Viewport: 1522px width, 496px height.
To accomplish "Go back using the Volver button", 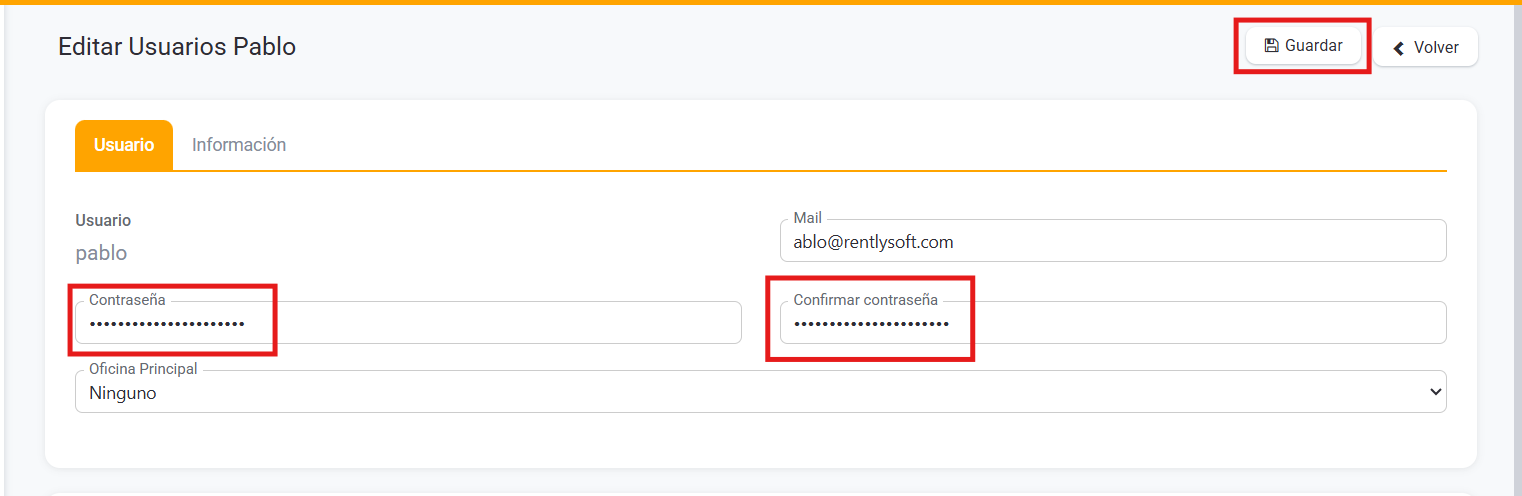I will [x=1425, y=47].
